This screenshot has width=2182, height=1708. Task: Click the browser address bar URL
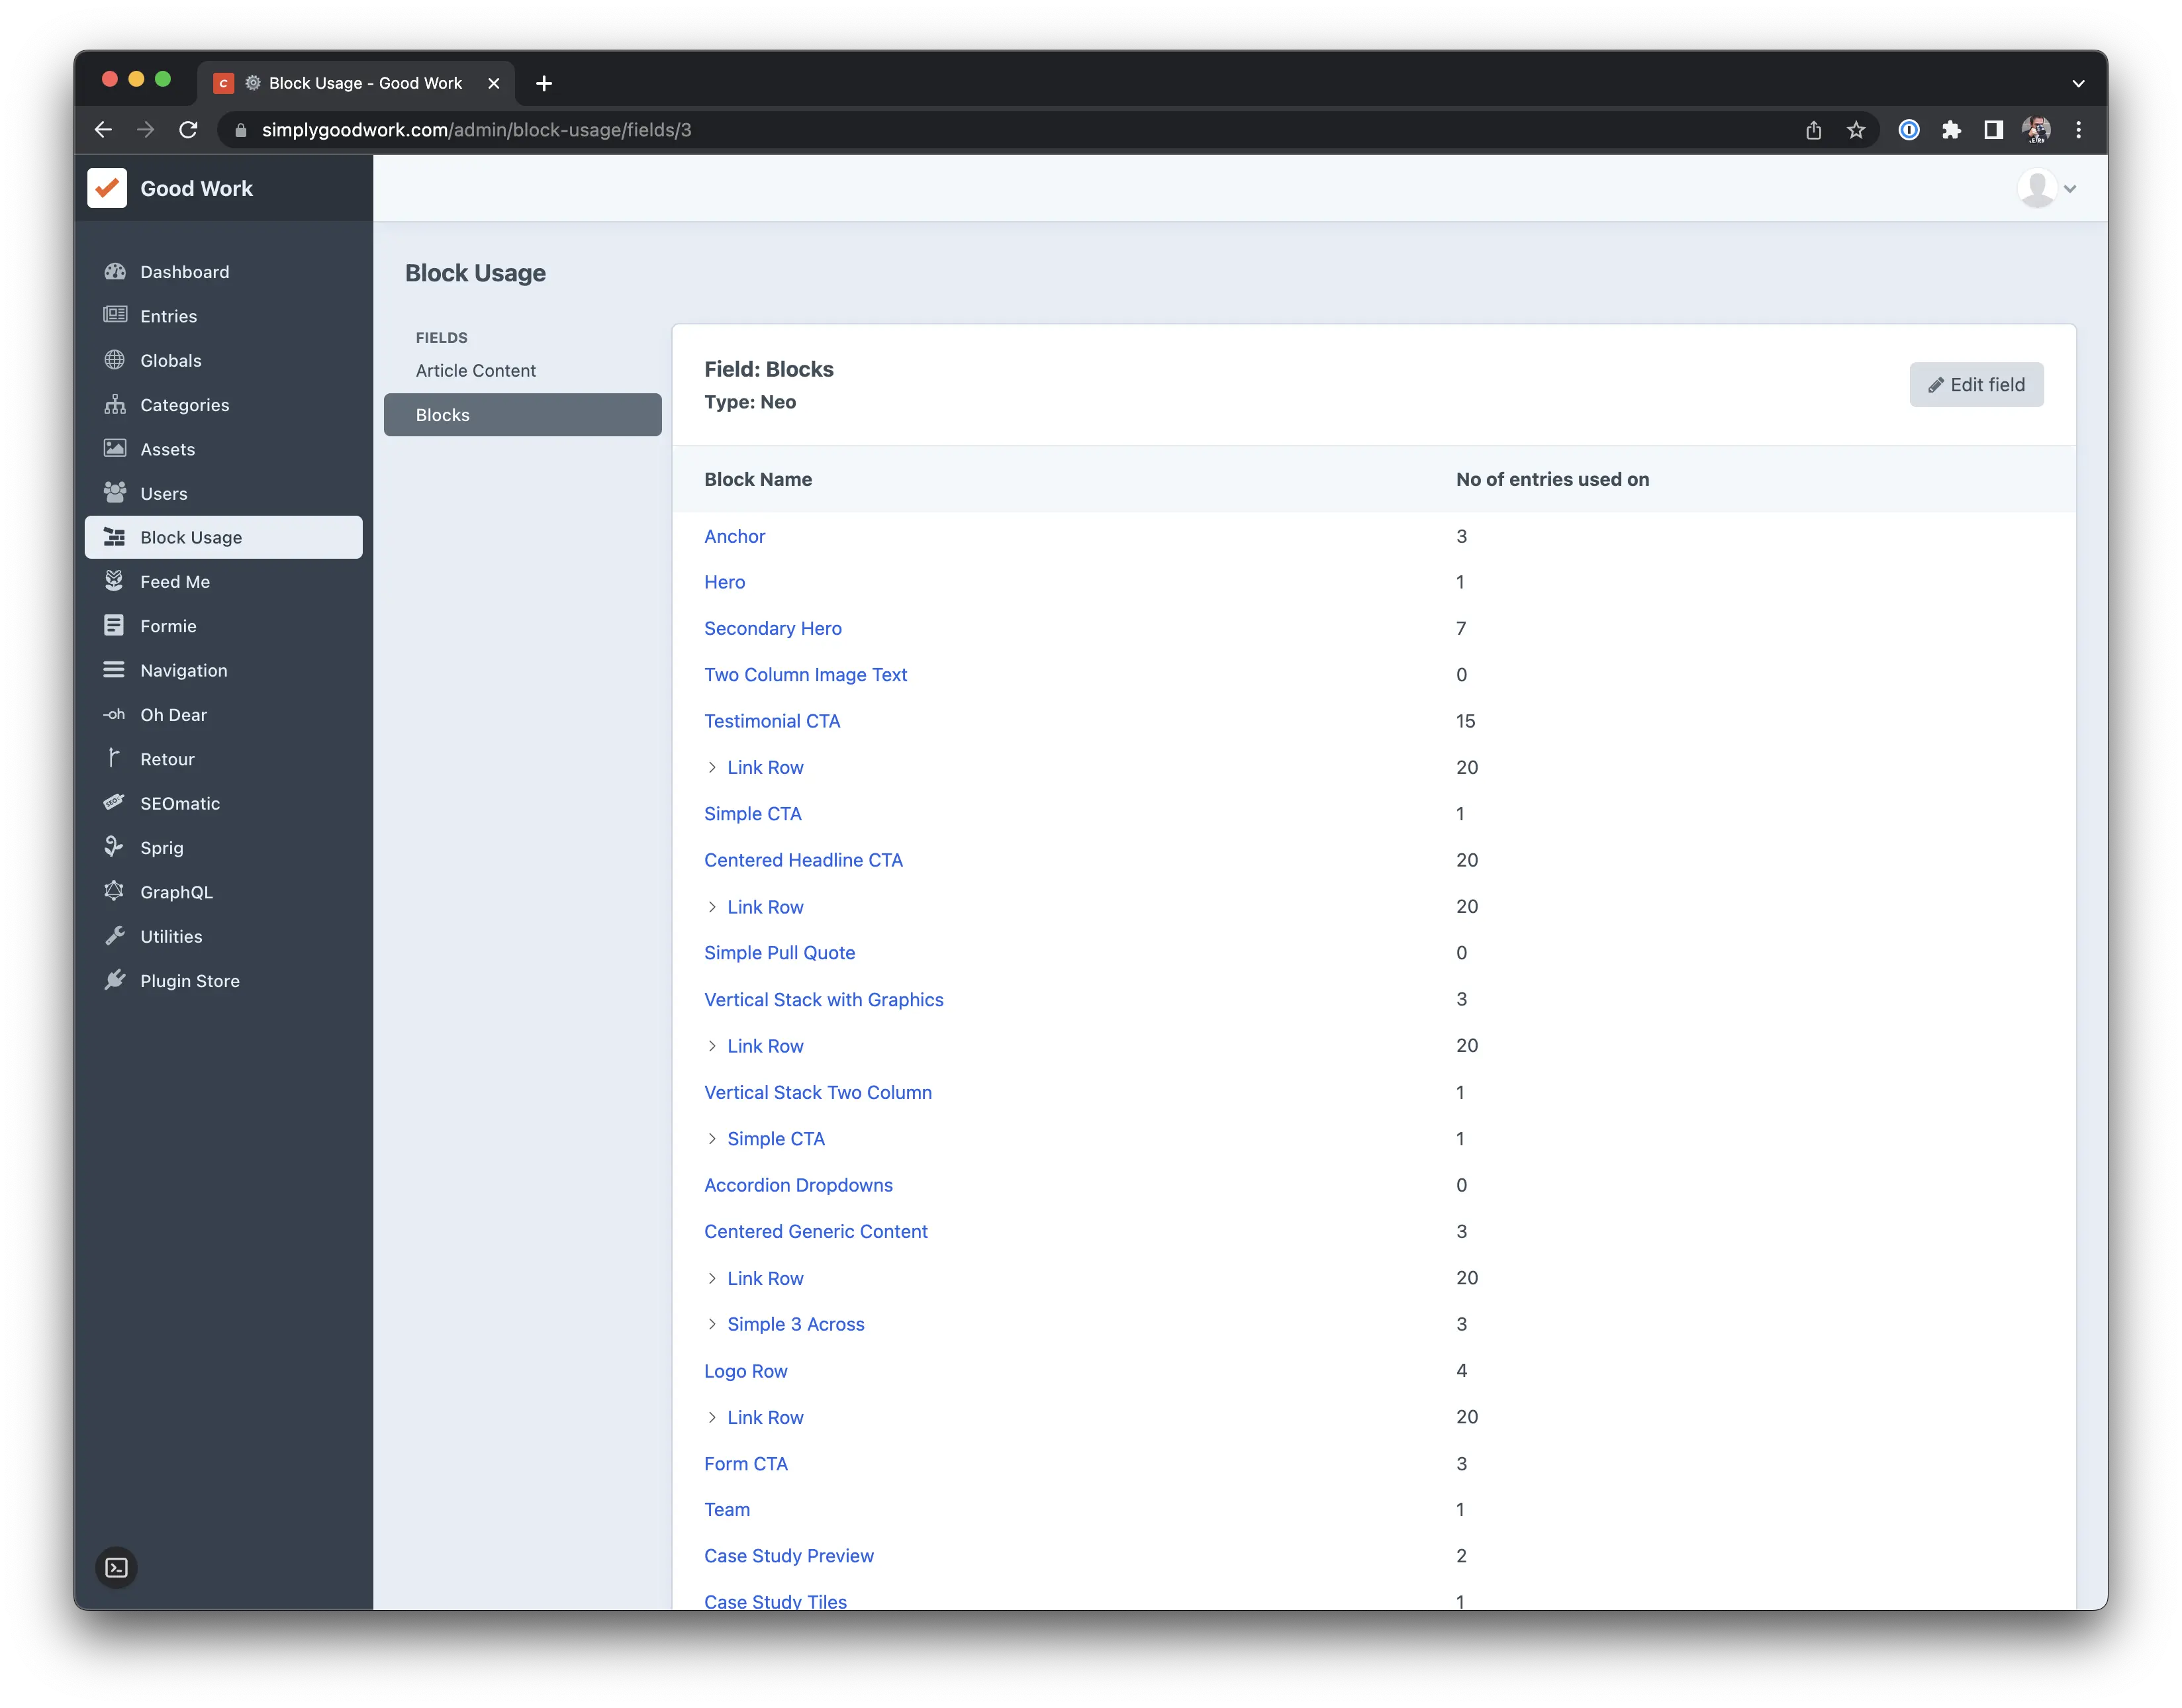tap(476, 130)
